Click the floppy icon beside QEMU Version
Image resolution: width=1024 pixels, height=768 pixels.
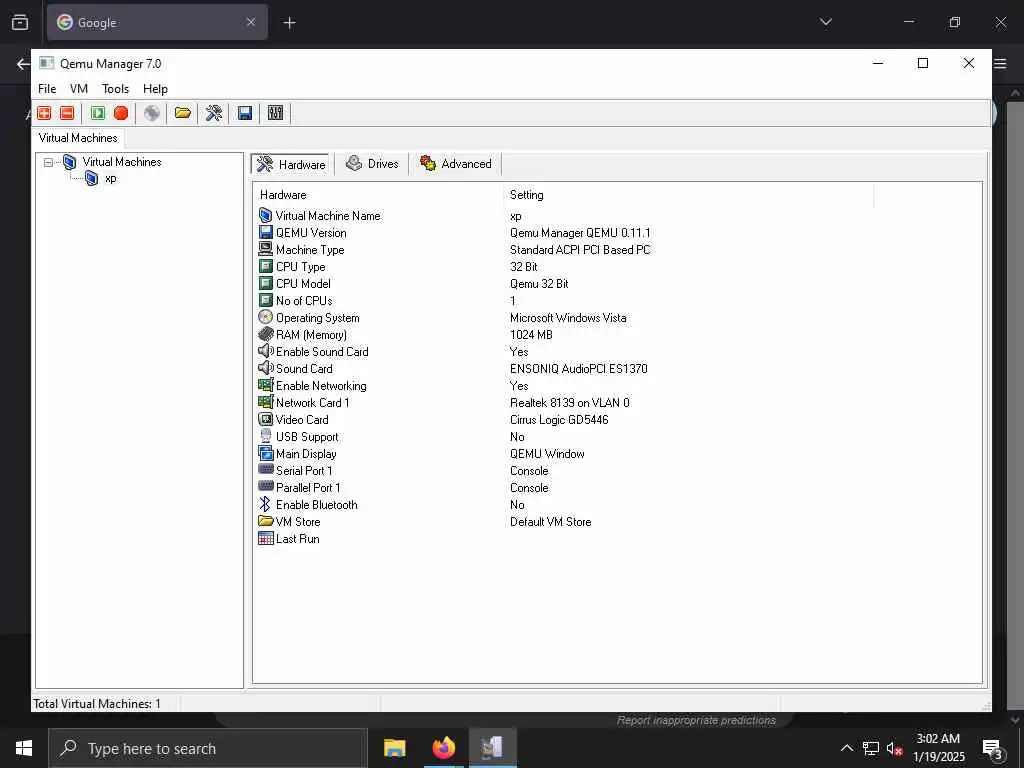tap(265, 232)
